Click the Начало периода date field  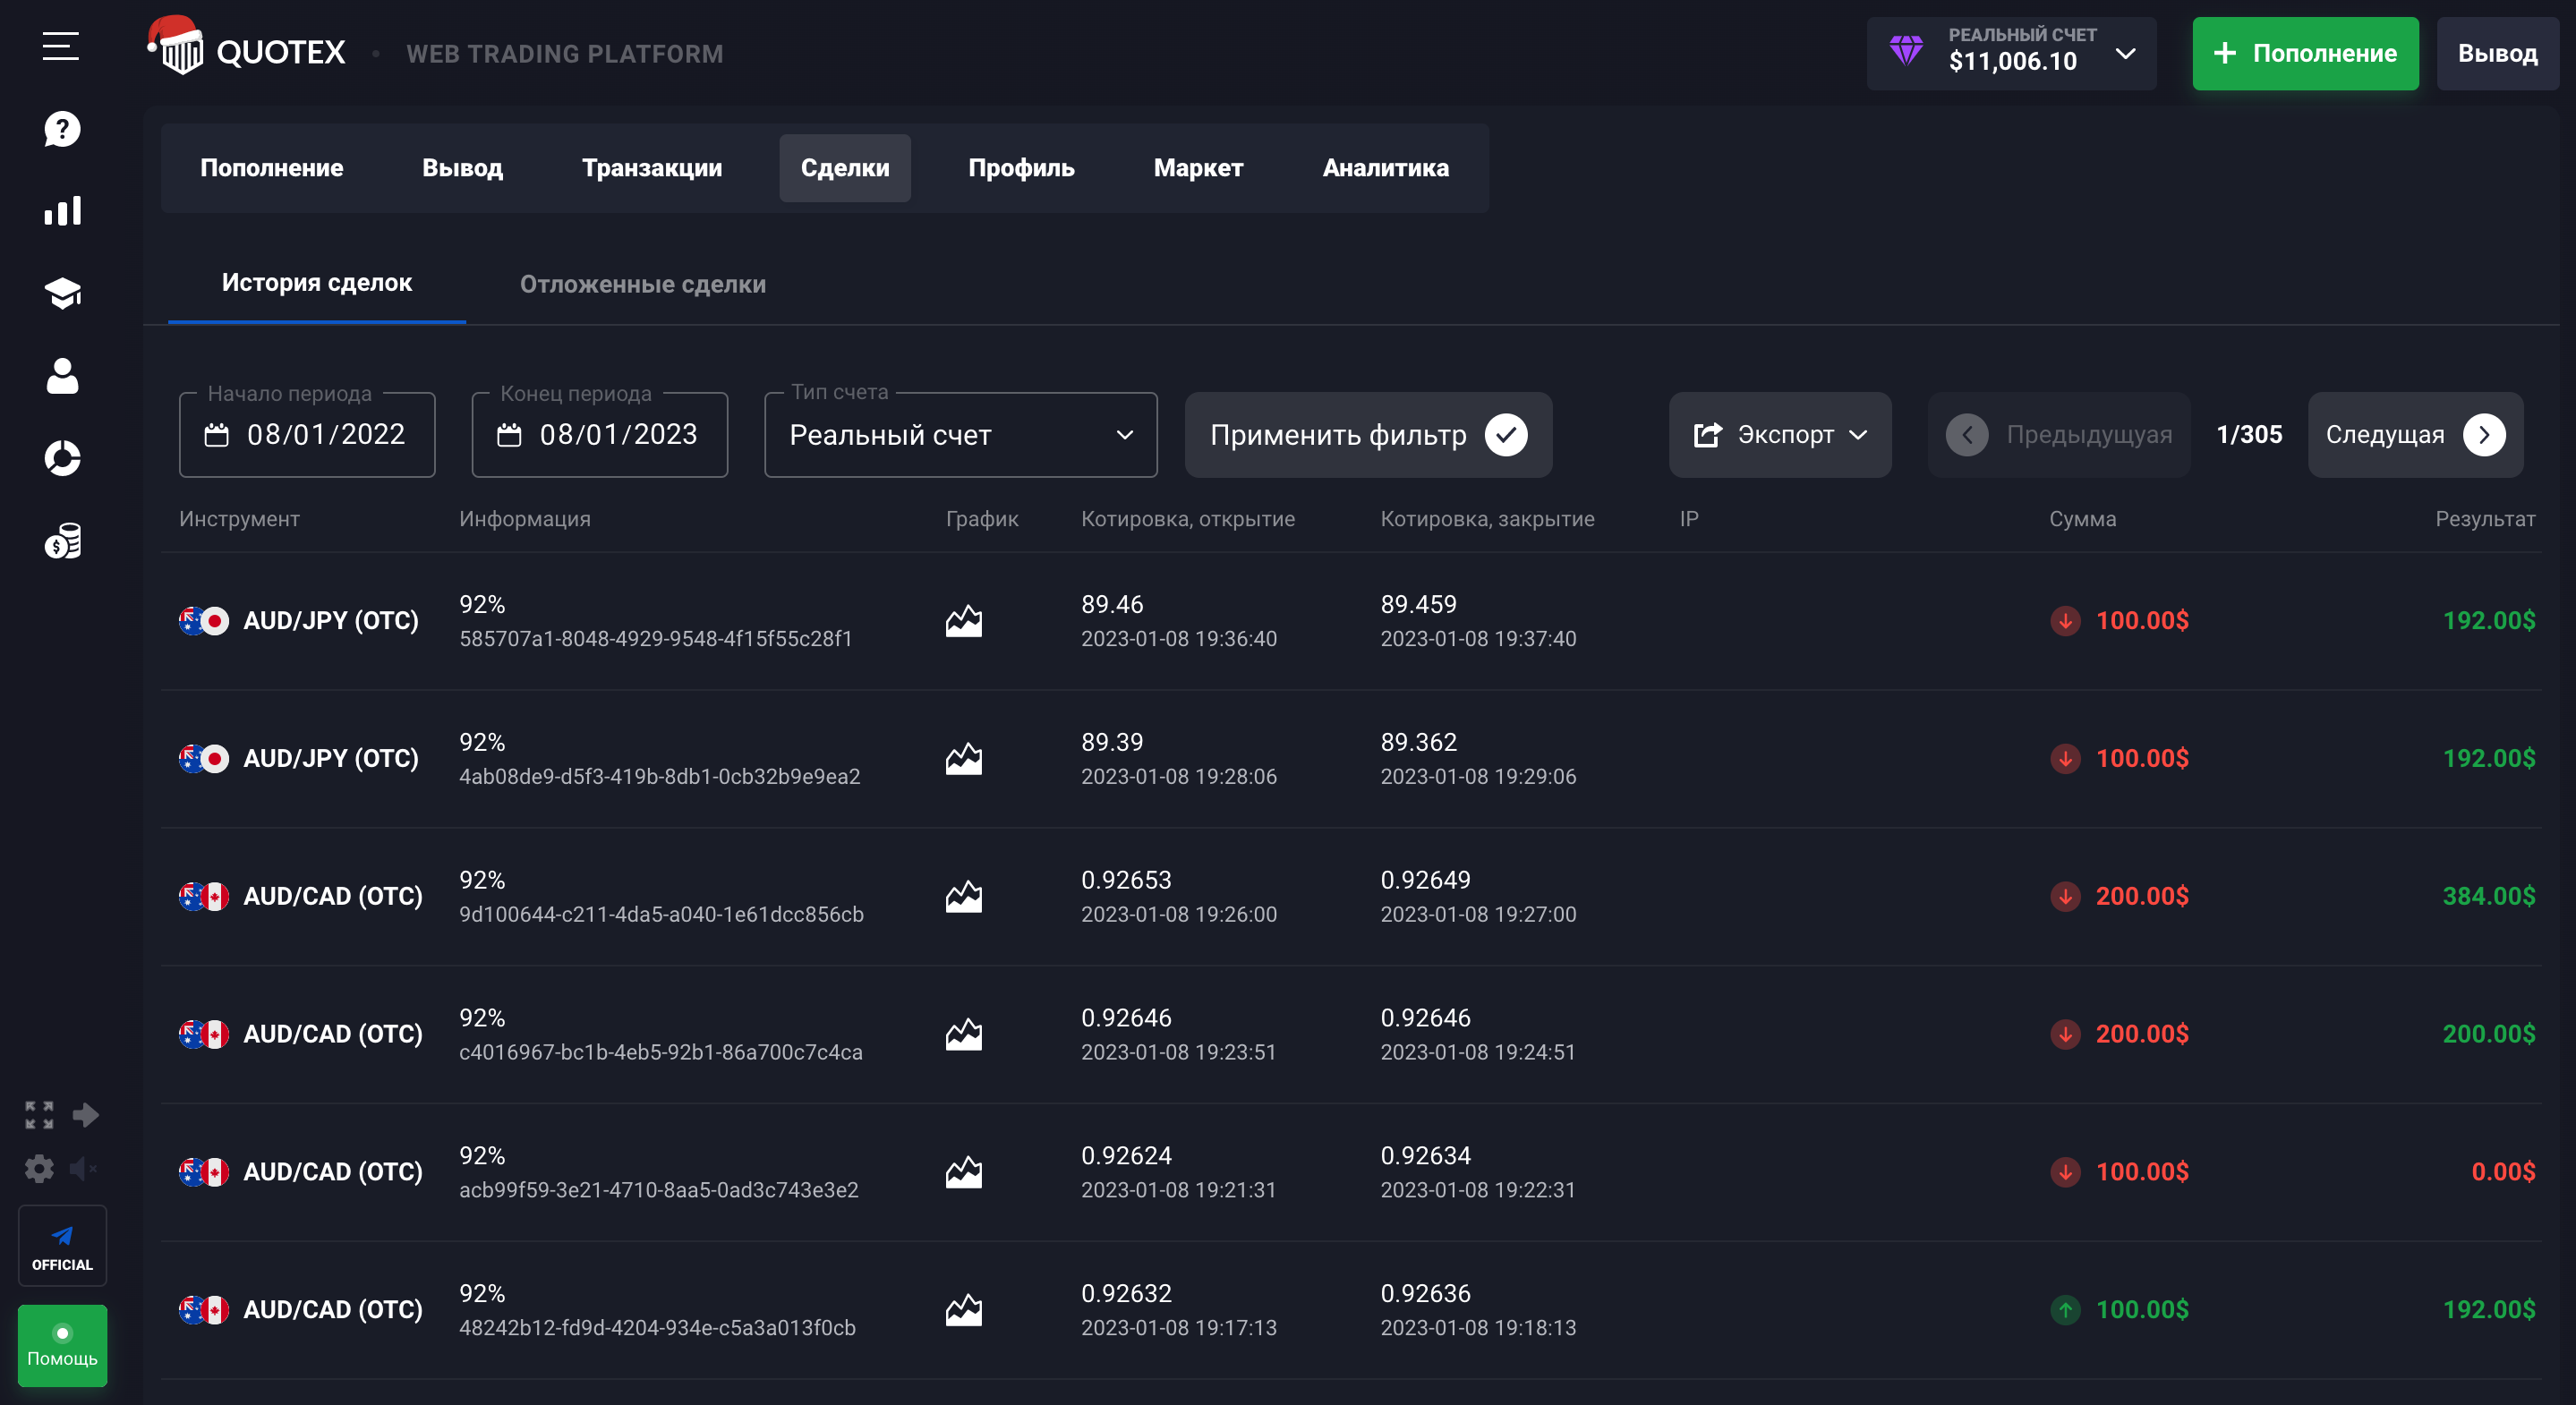click(x=307, y=434)
